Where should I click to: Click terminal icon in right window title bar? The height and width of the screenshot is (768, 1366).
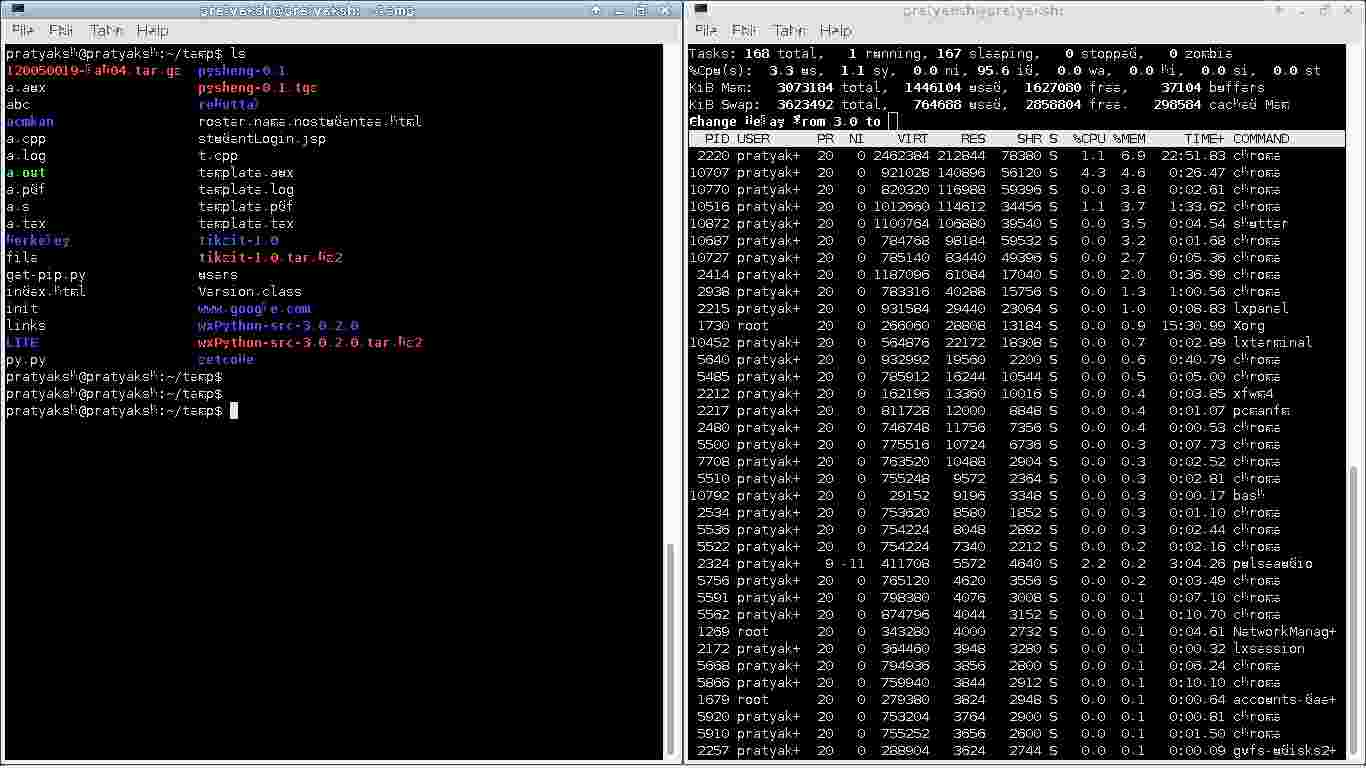click(701, 10)
